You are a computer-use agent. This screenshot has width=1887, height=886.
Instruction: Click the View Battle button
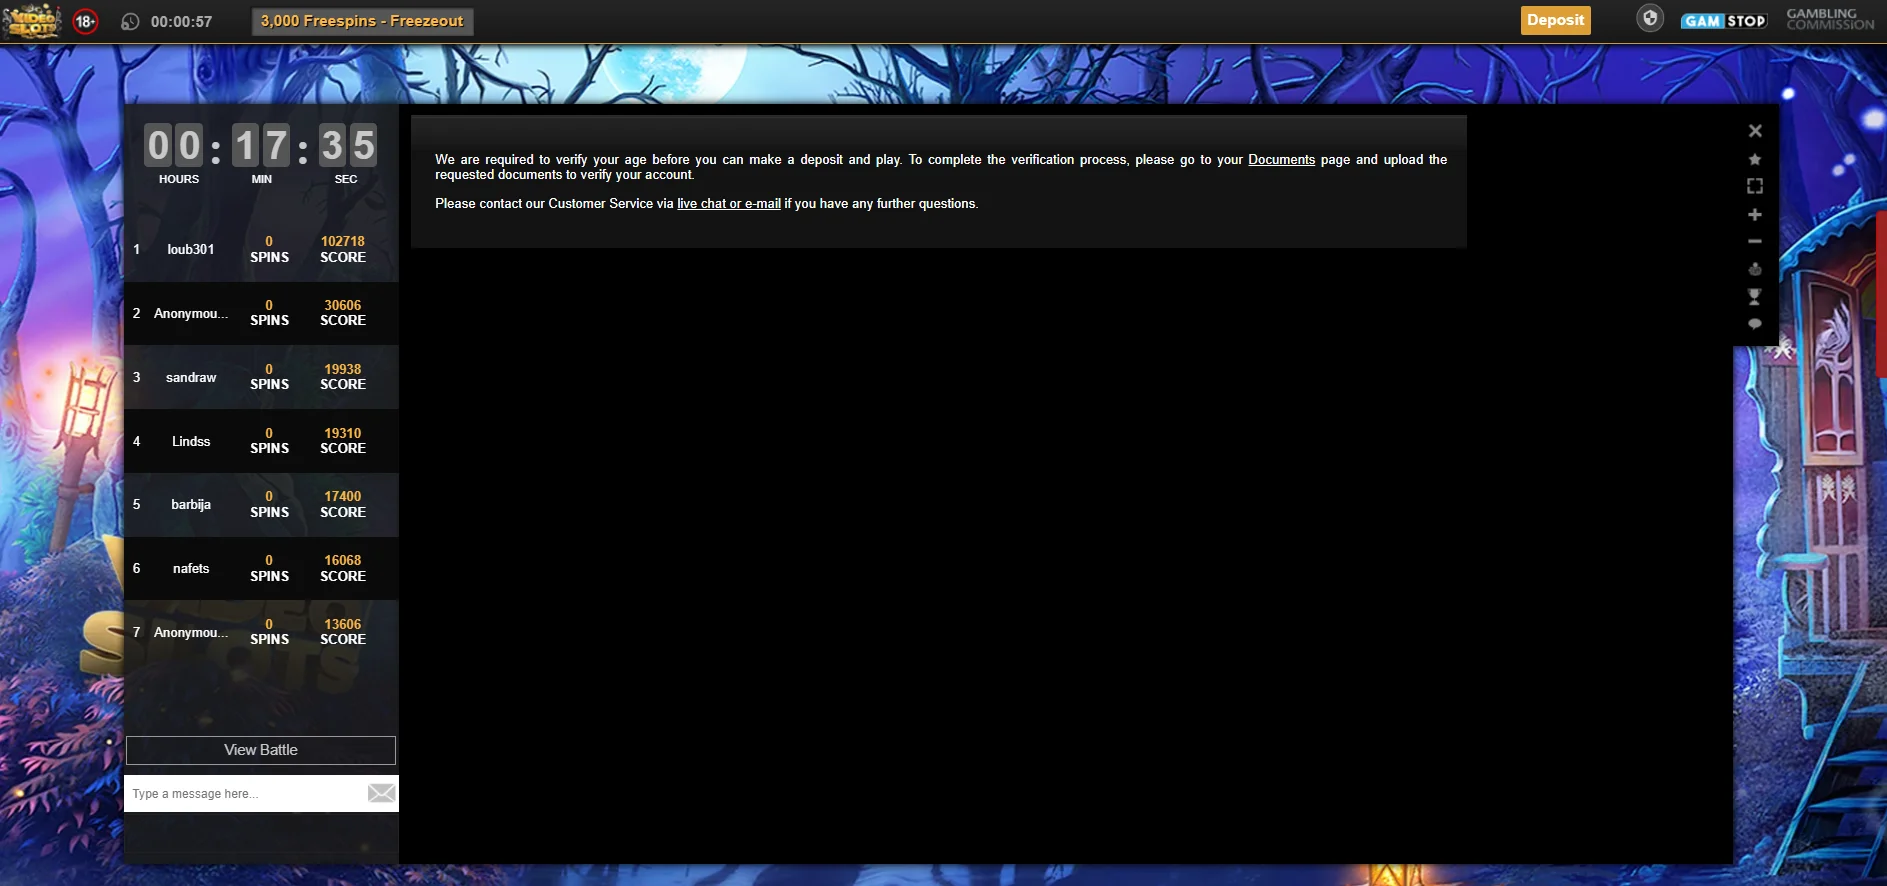pyautogui.click(x=261, y=750)
